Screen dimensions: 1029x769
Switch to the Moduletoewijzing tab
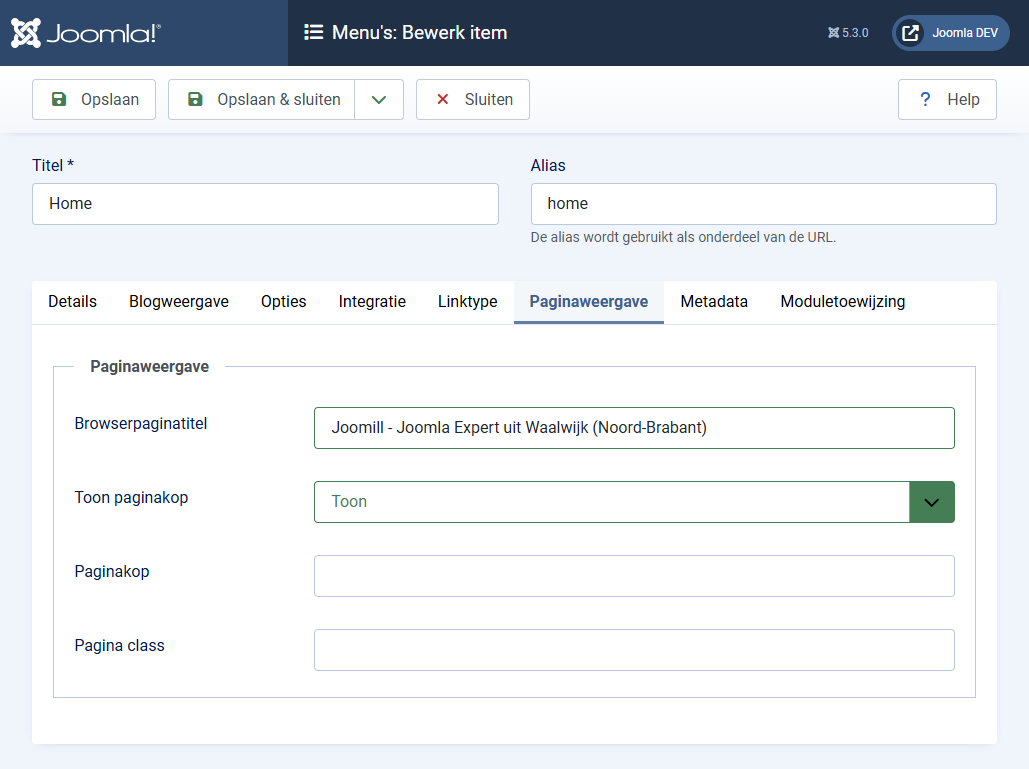pos(843,302)
